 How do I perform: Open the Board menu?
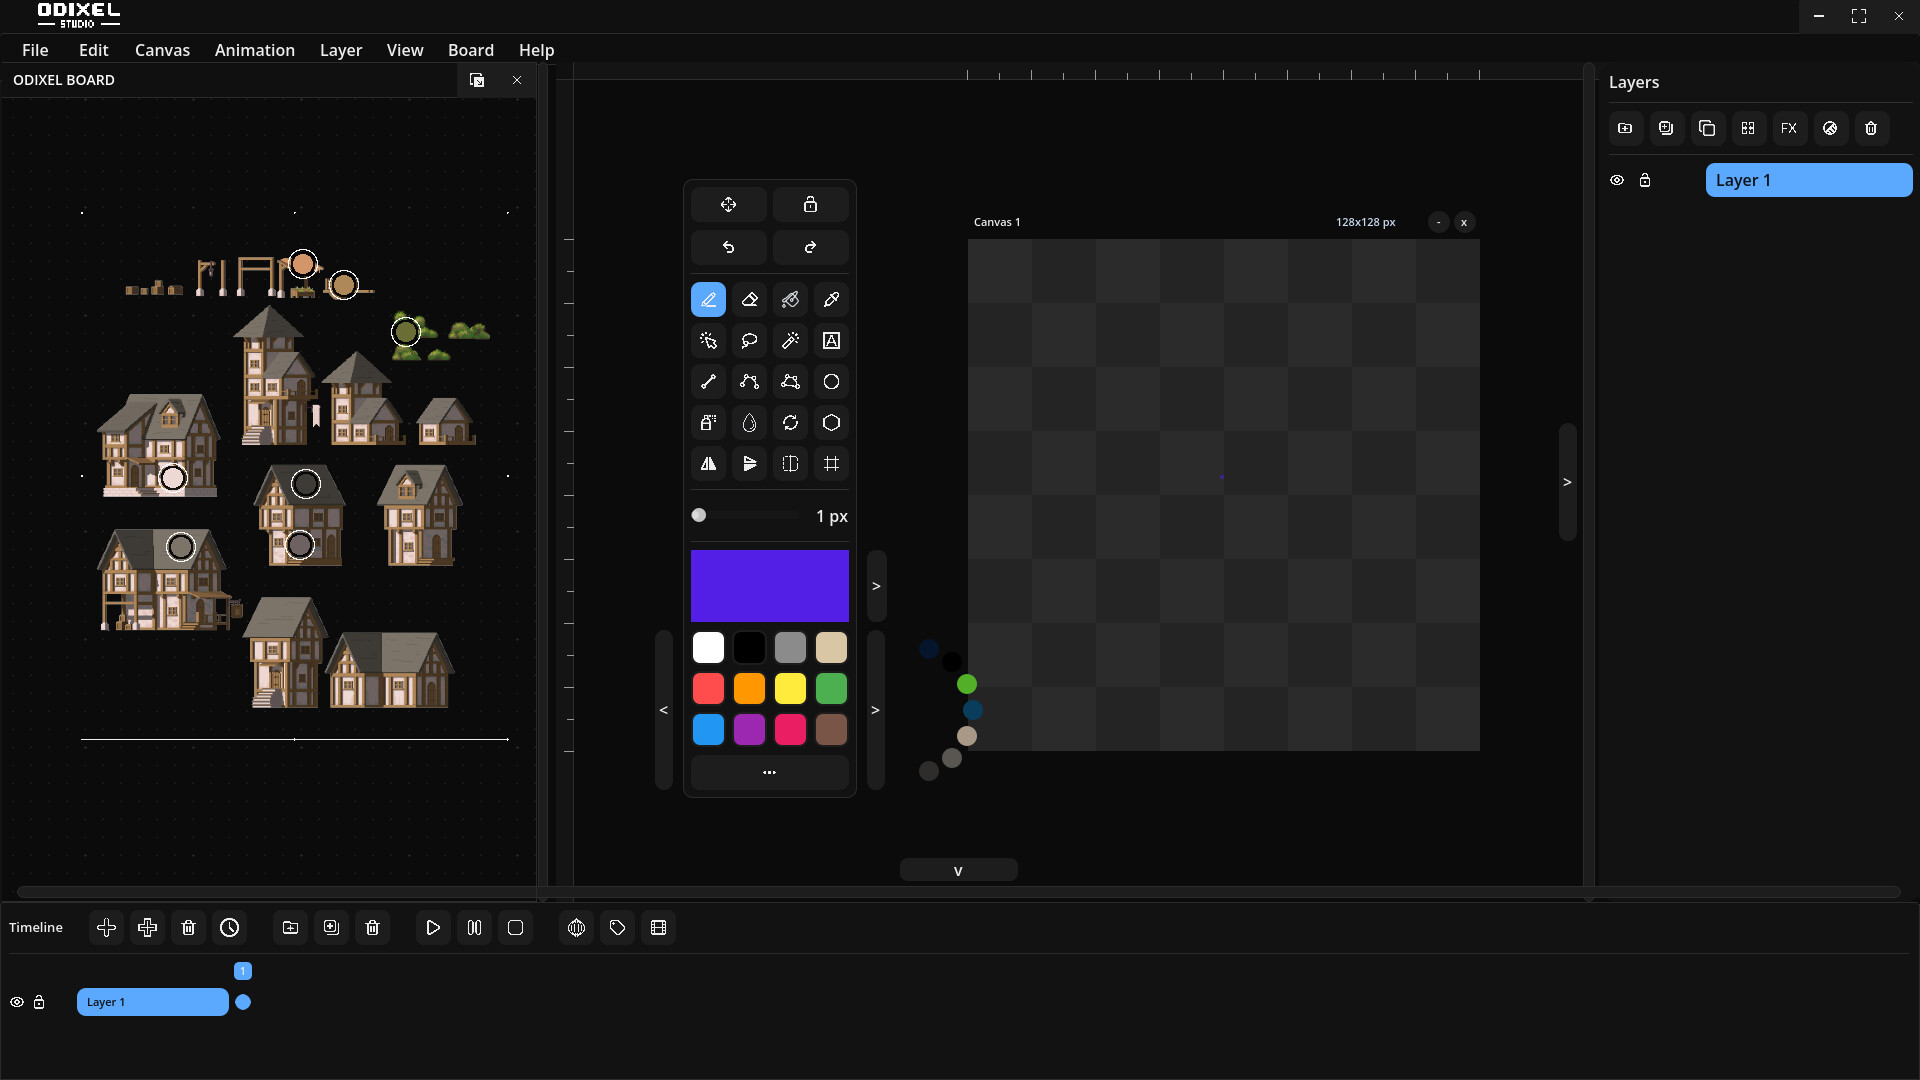(x=470, y=50)
